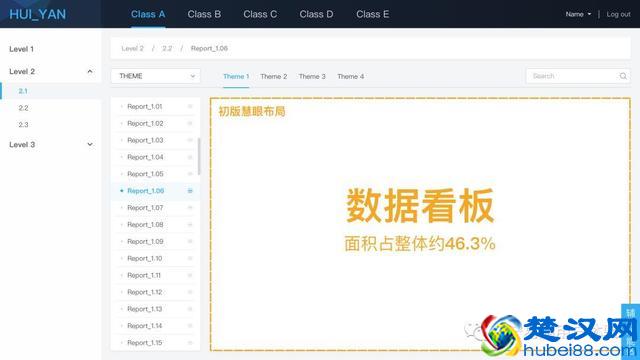Image resolution: width=640 pixels, height=360 pixels.
Task: Open Report_1.14 in list
Action: [x=144, y=326]
